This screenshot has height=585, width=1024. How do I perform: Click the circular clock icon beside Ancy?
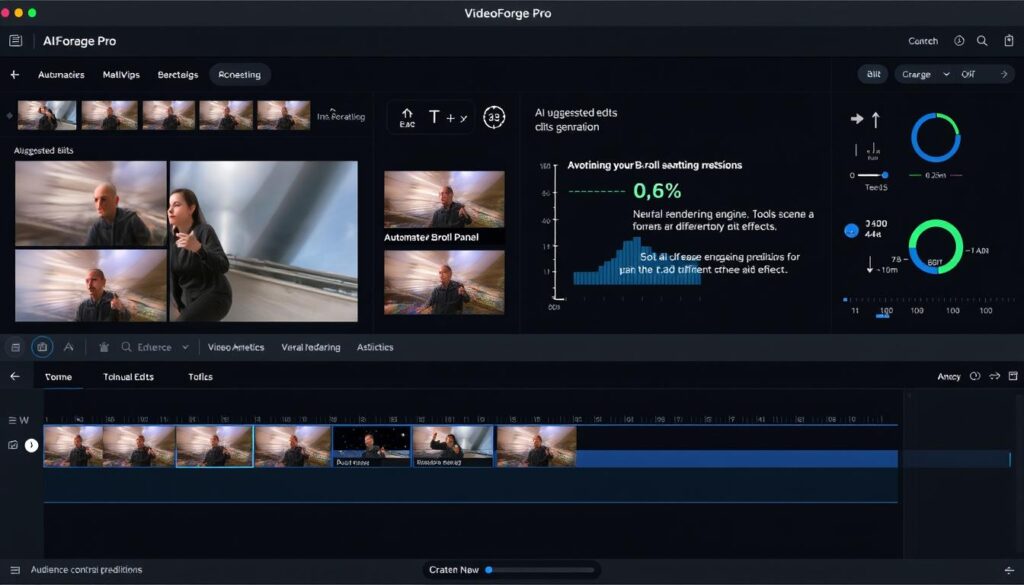(975, 376)
